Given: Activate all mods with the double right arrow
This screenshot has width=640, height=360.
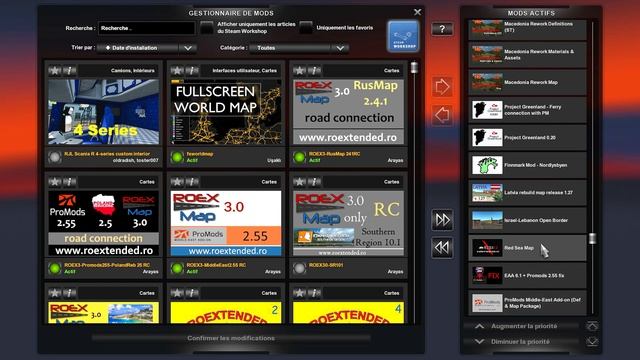Looking at the screenshot, I should click(x=442, y=220).
